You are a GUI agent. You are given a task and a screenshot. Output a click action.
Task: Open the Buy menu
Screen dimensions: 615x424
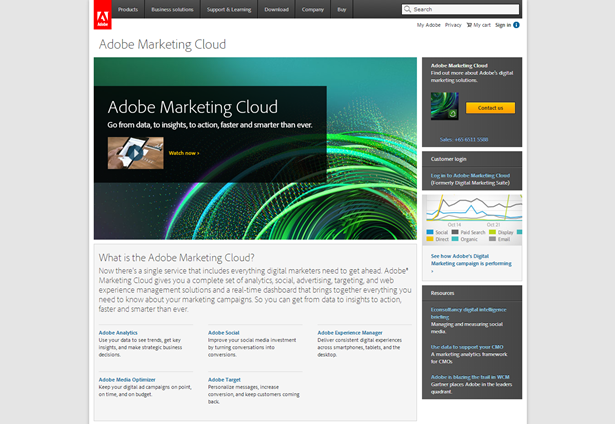click(342, 9)
